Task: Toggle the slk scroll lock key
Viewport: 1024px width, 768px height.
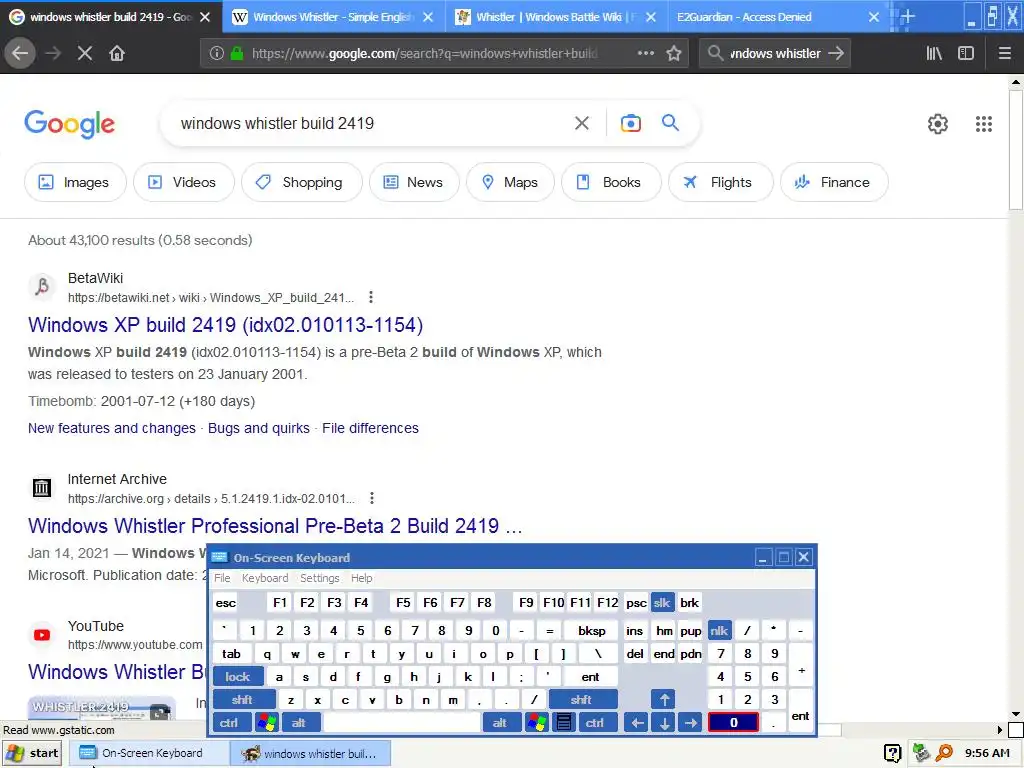Action: pos(662,603)
